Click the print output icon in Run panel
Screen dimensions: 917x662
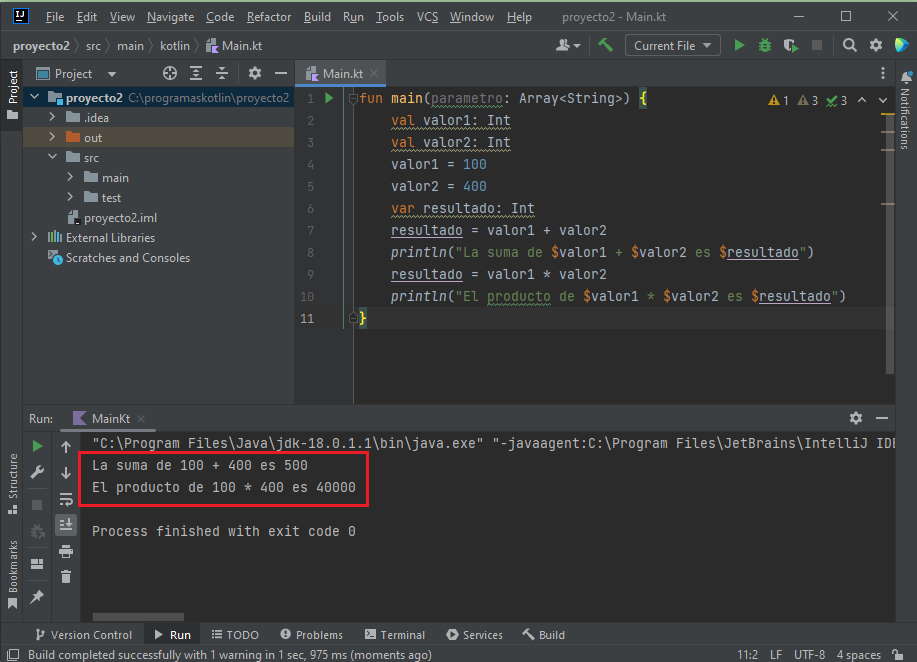click(66, 551)
